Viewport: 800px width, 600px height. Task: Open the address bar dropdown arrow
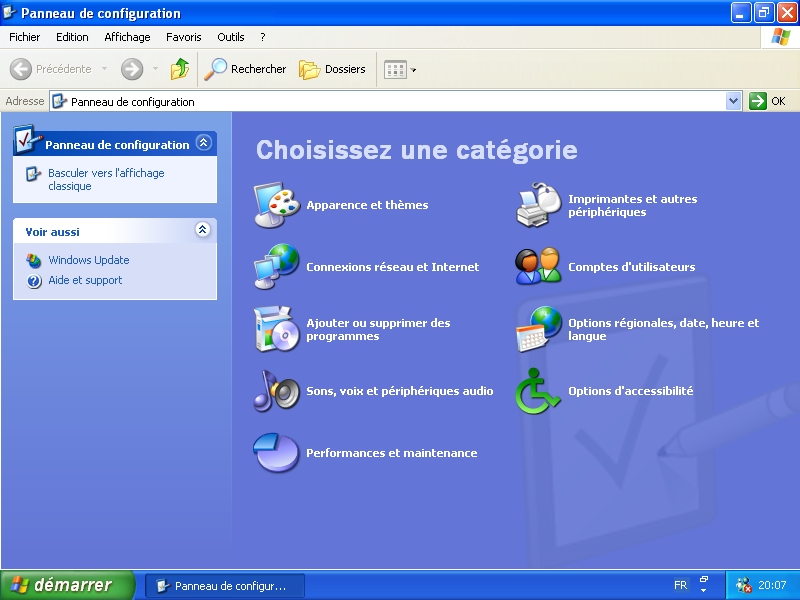coord(733,101)
